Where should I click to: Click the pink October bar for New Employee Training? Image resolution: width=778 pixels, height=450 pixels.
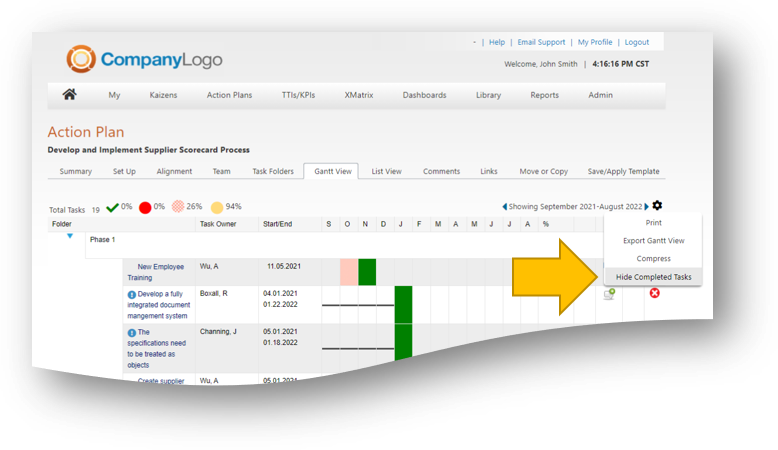pos(349,272)
